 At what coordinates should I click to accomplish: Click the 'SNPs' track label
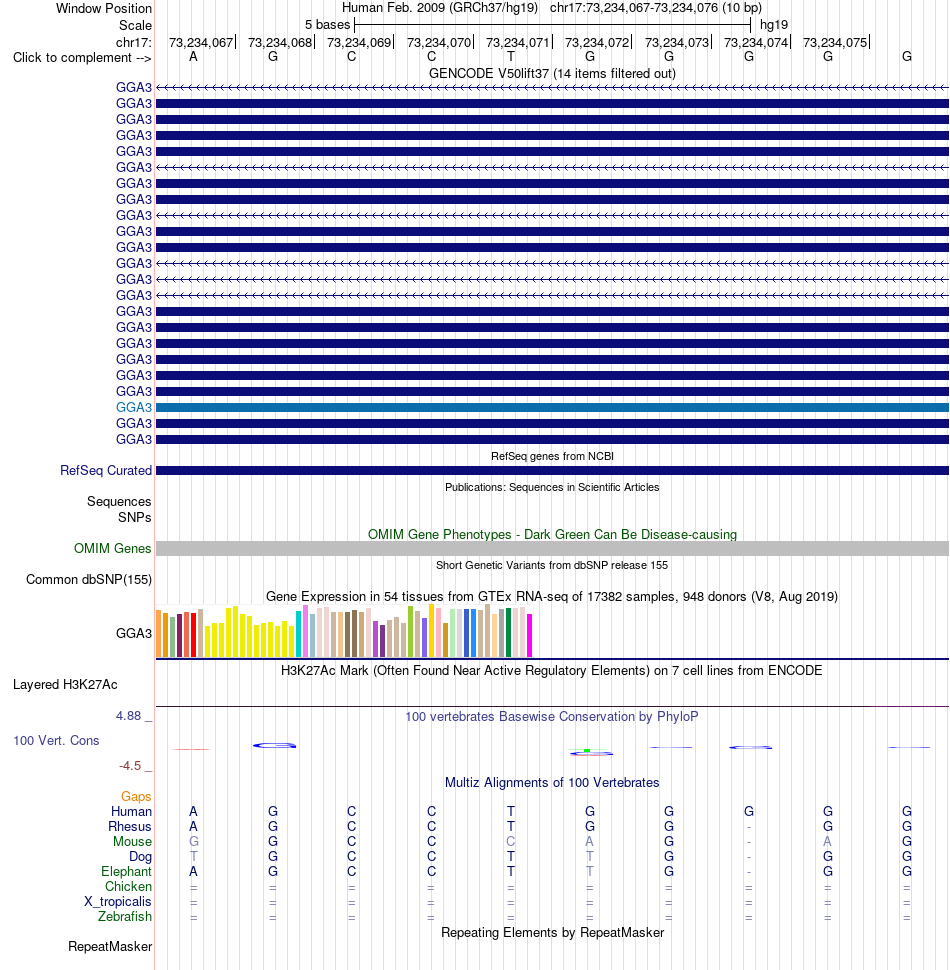(134, 517)
